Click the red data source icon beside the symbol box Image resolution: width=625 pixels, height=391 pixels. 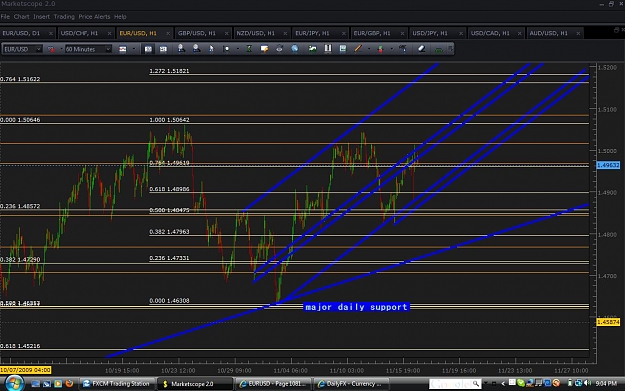(51, 49)
